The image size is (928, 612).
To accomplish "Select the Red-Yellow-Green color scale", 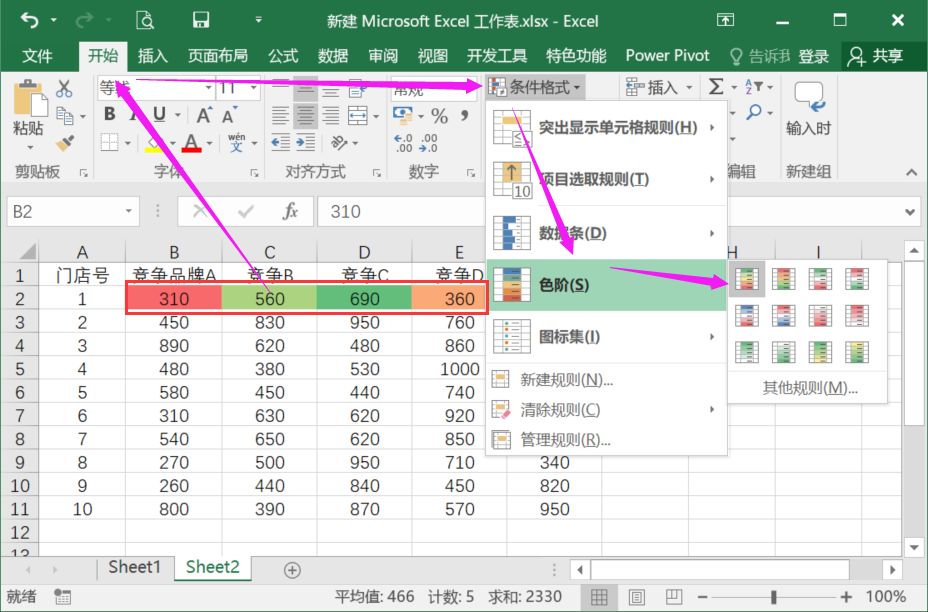I will 784,279.
